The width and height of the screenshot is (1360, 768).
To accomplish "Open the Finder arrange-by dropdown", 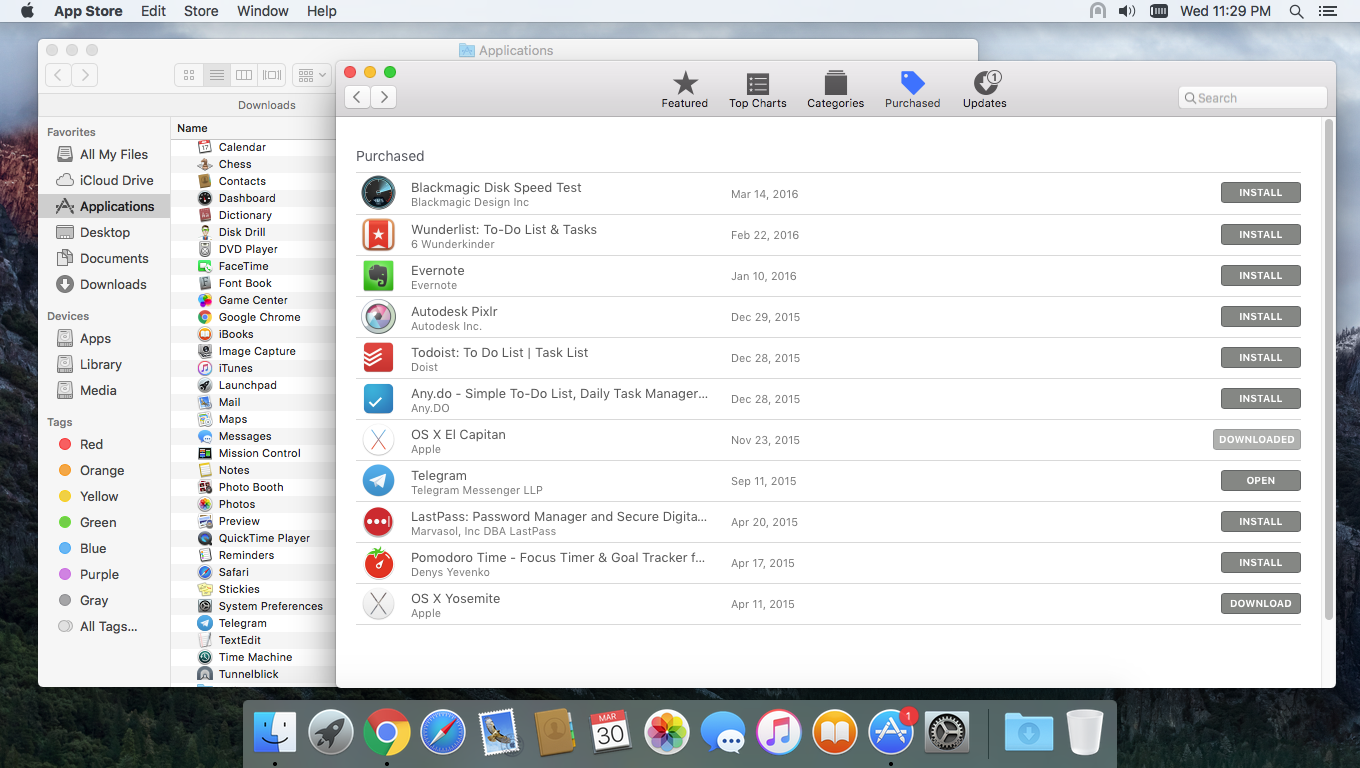I will point(312,75).
